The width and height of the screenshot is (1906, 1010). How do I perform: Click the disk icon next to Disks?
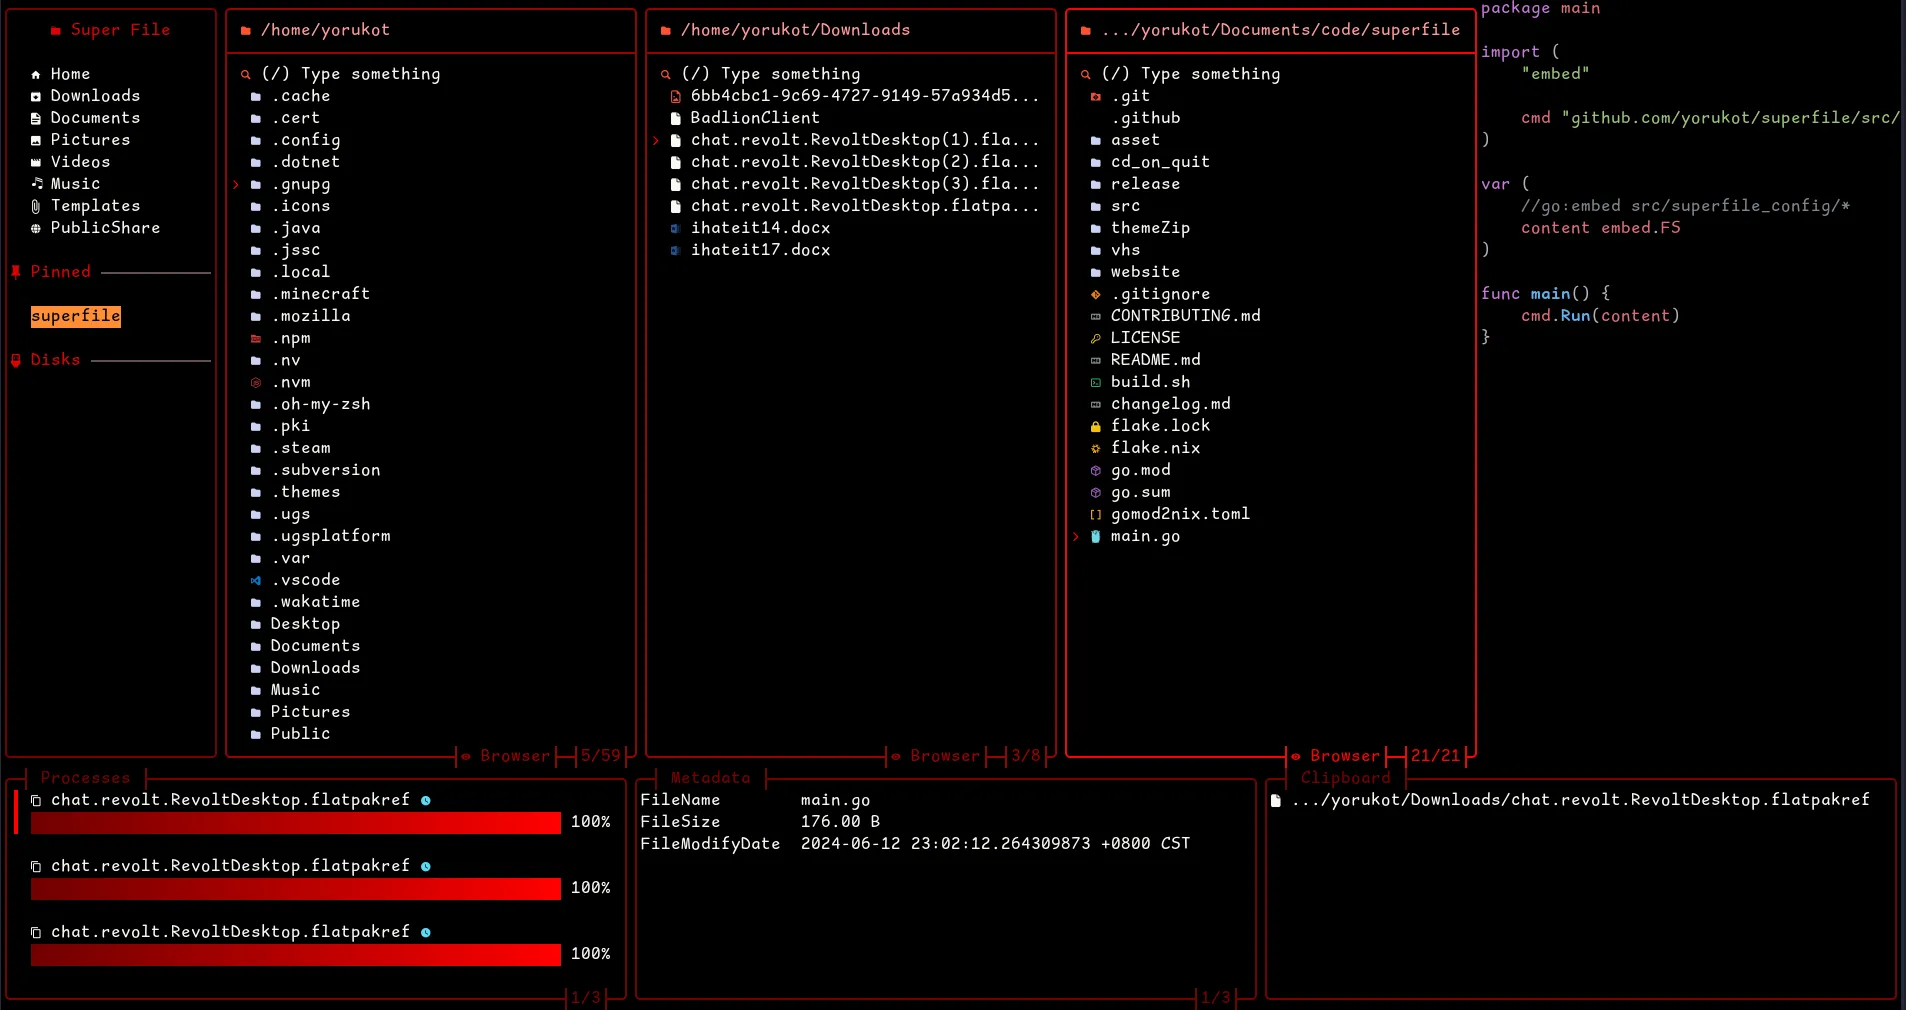(15, 359)
